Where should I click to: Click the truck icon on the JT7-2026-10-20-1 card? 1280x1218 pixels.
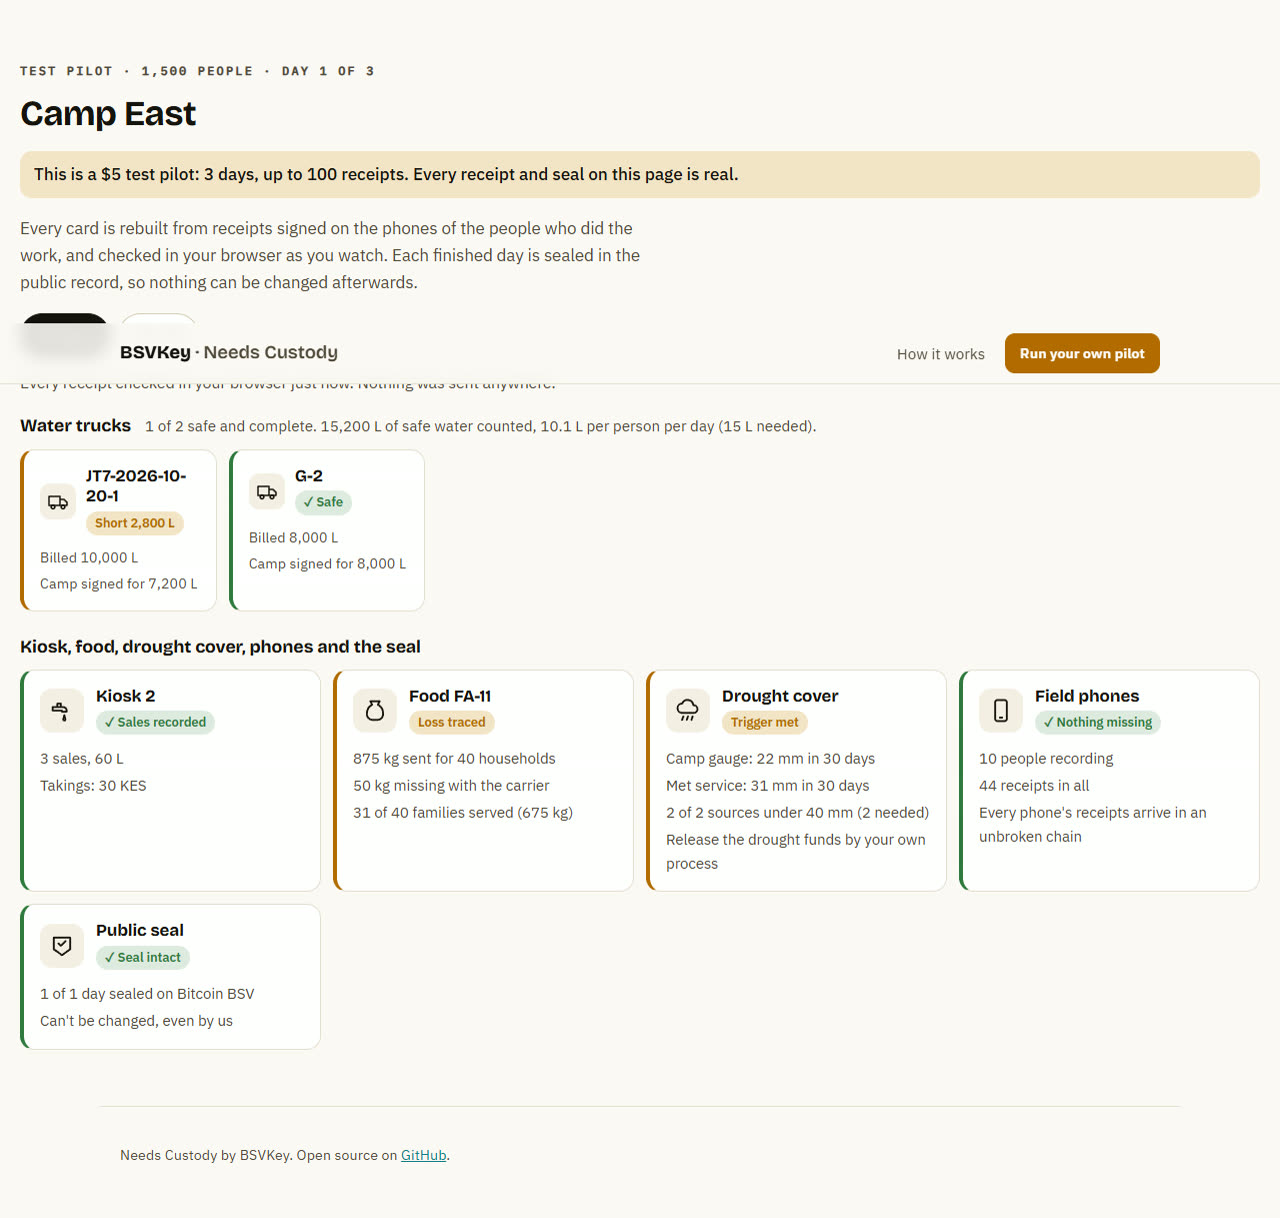(x=58, y=502)
